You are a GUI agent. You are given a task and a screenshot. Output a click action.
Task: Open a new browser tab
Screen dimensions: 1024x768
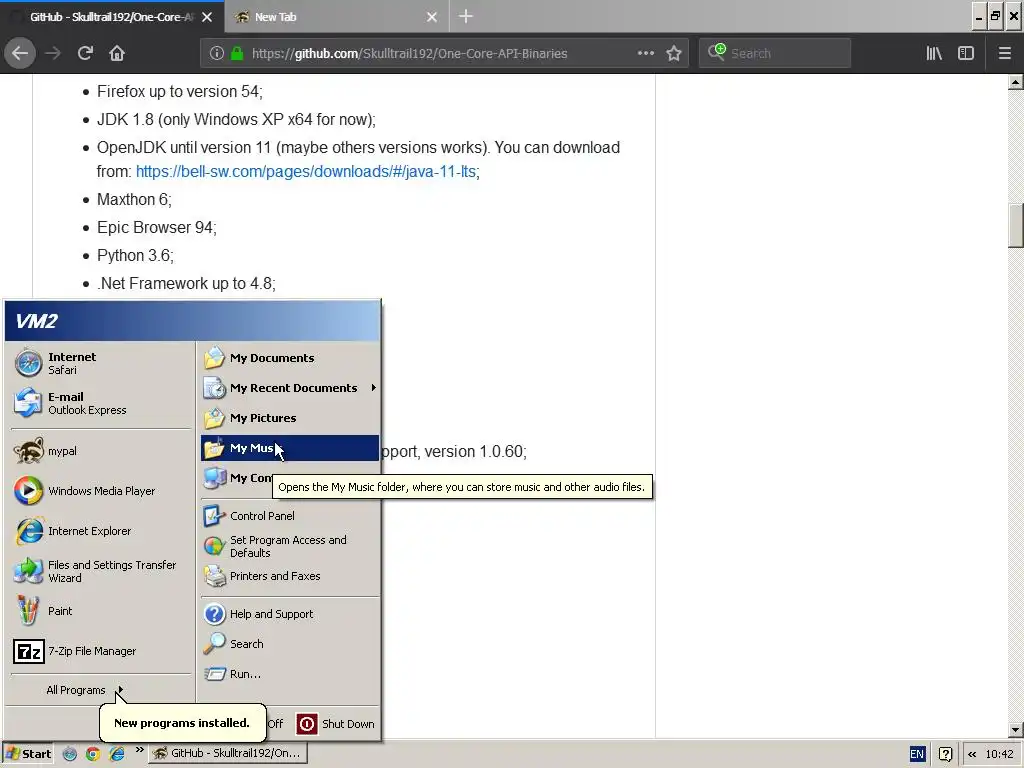tap(466, 16)
